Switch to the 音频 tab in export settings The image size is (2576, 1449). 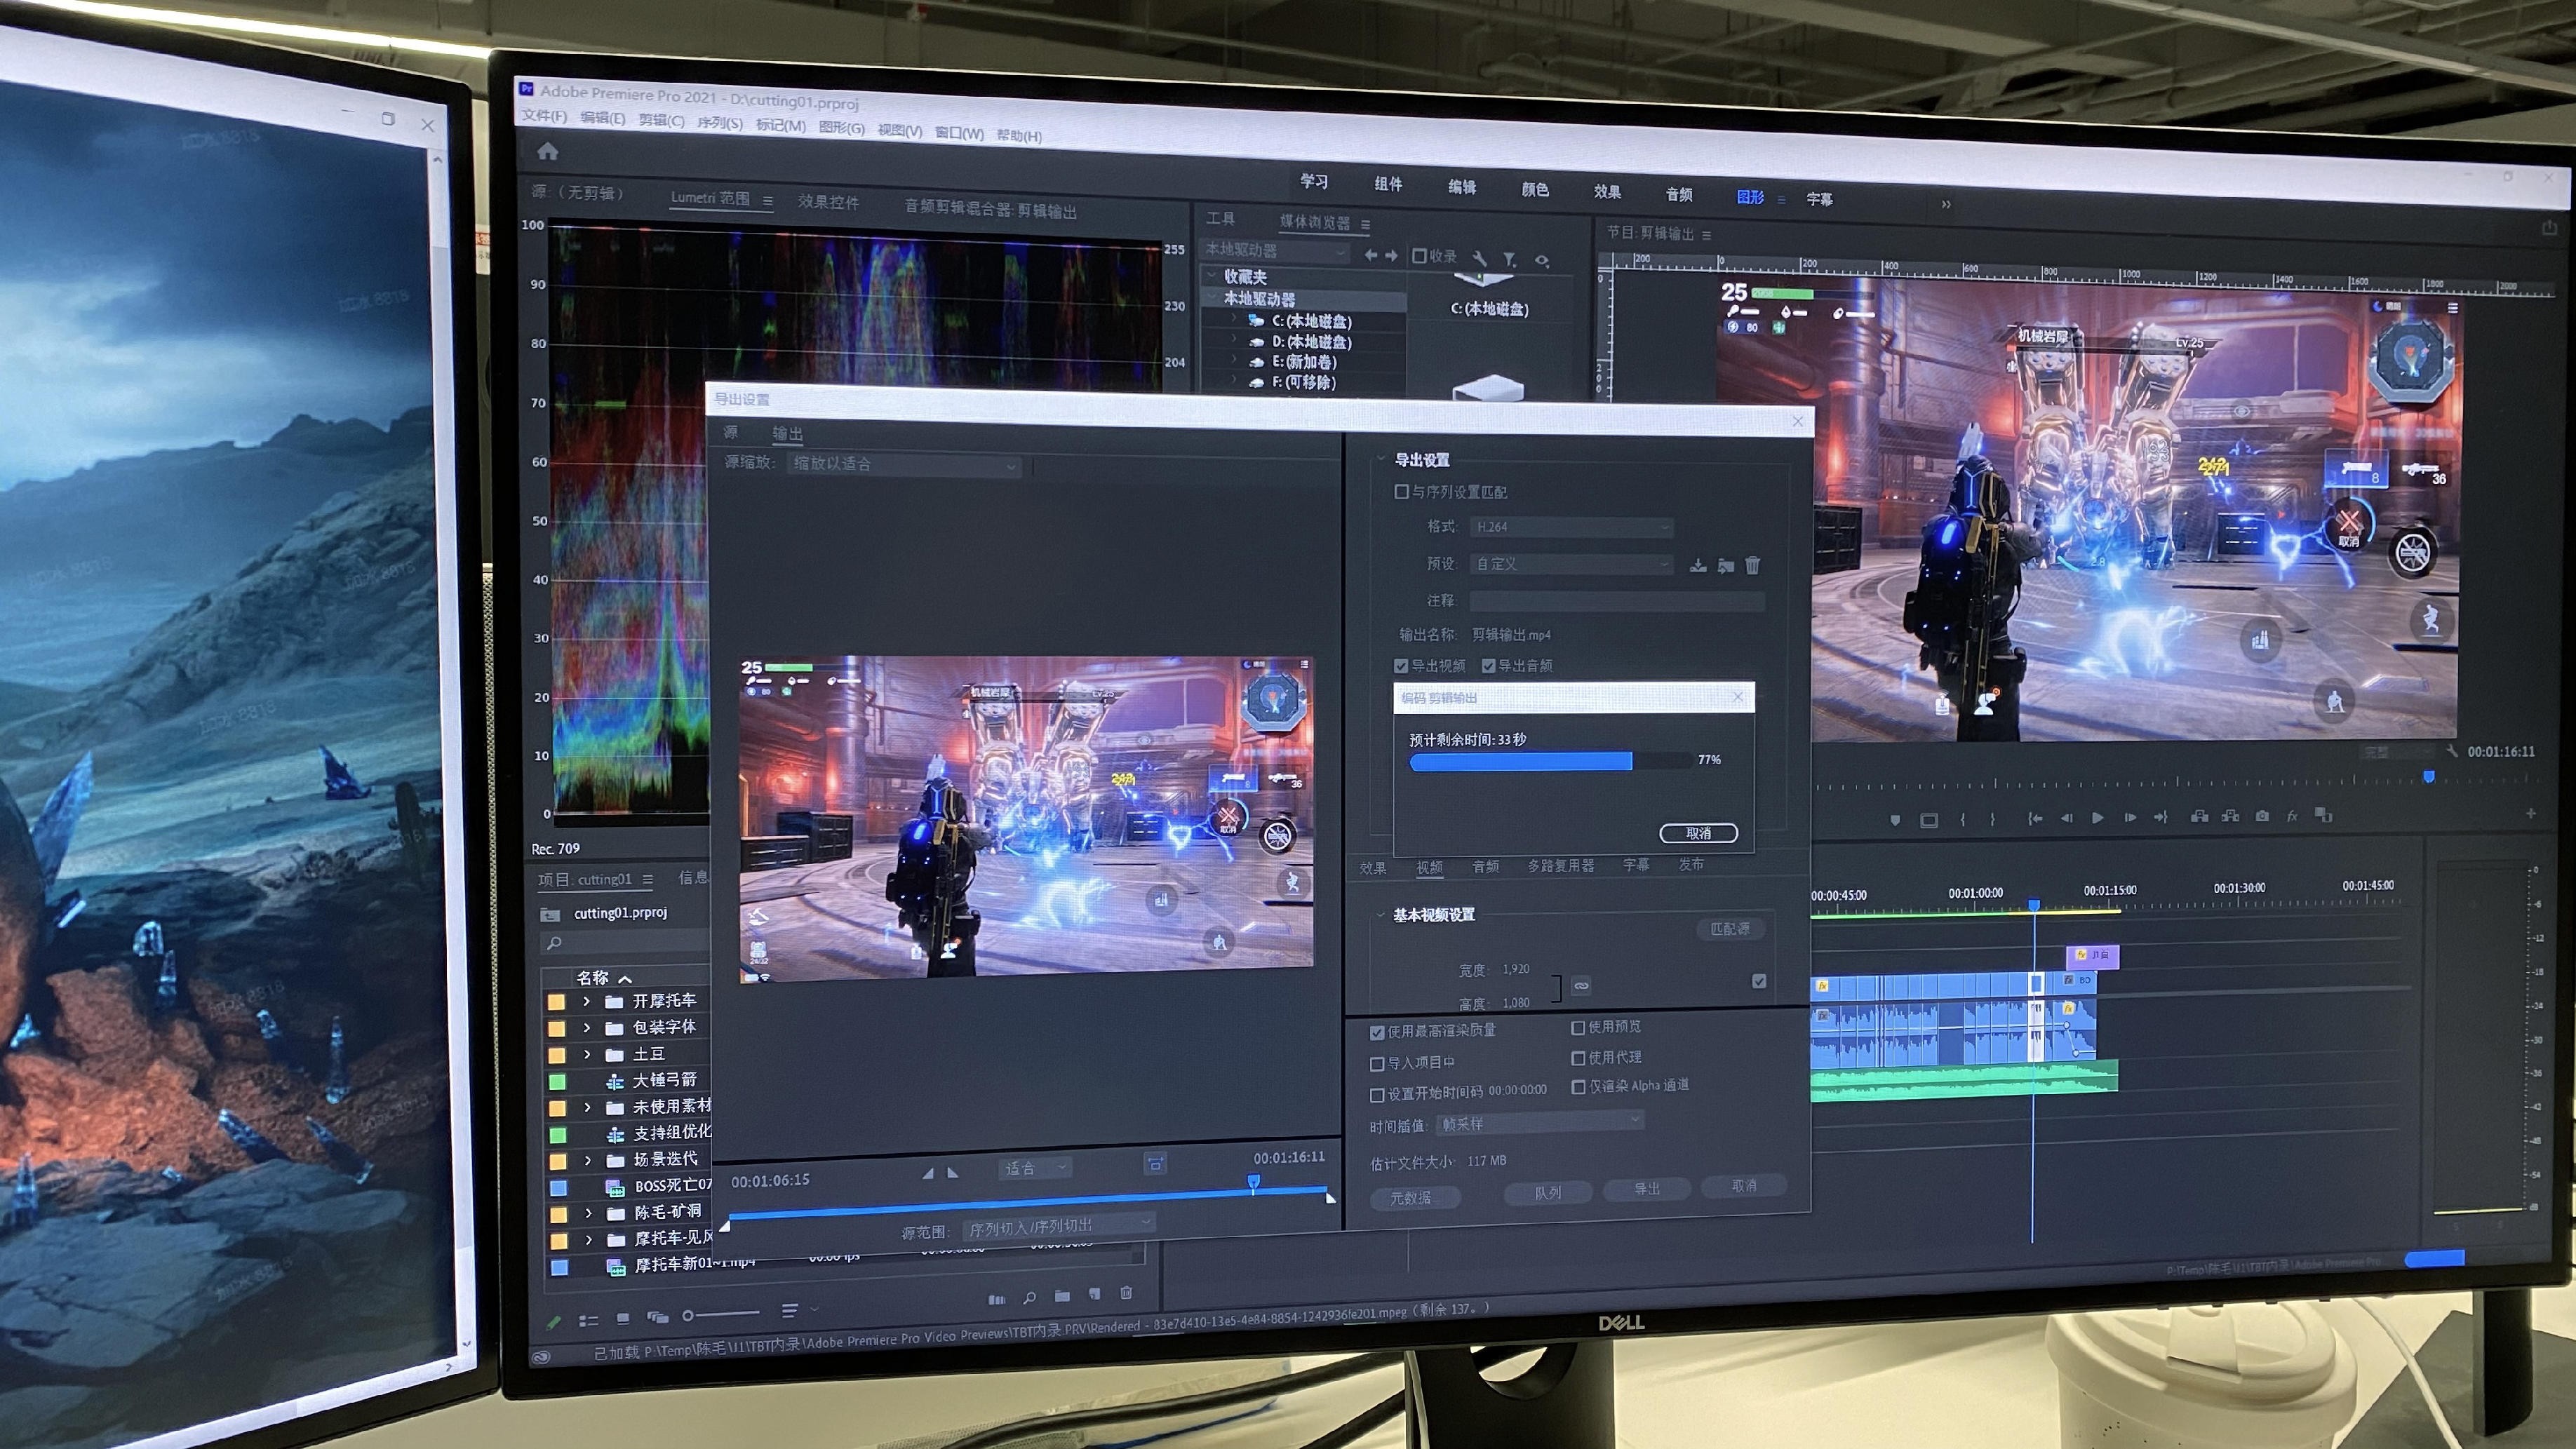pyautogui.click(x=1485, y=867)
